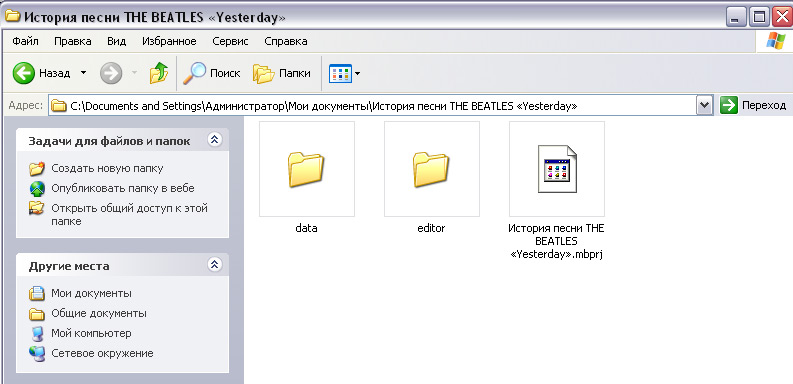793x384 pixels.
Task: Click the 'Другие места' header text
Action: coord(69,266)
